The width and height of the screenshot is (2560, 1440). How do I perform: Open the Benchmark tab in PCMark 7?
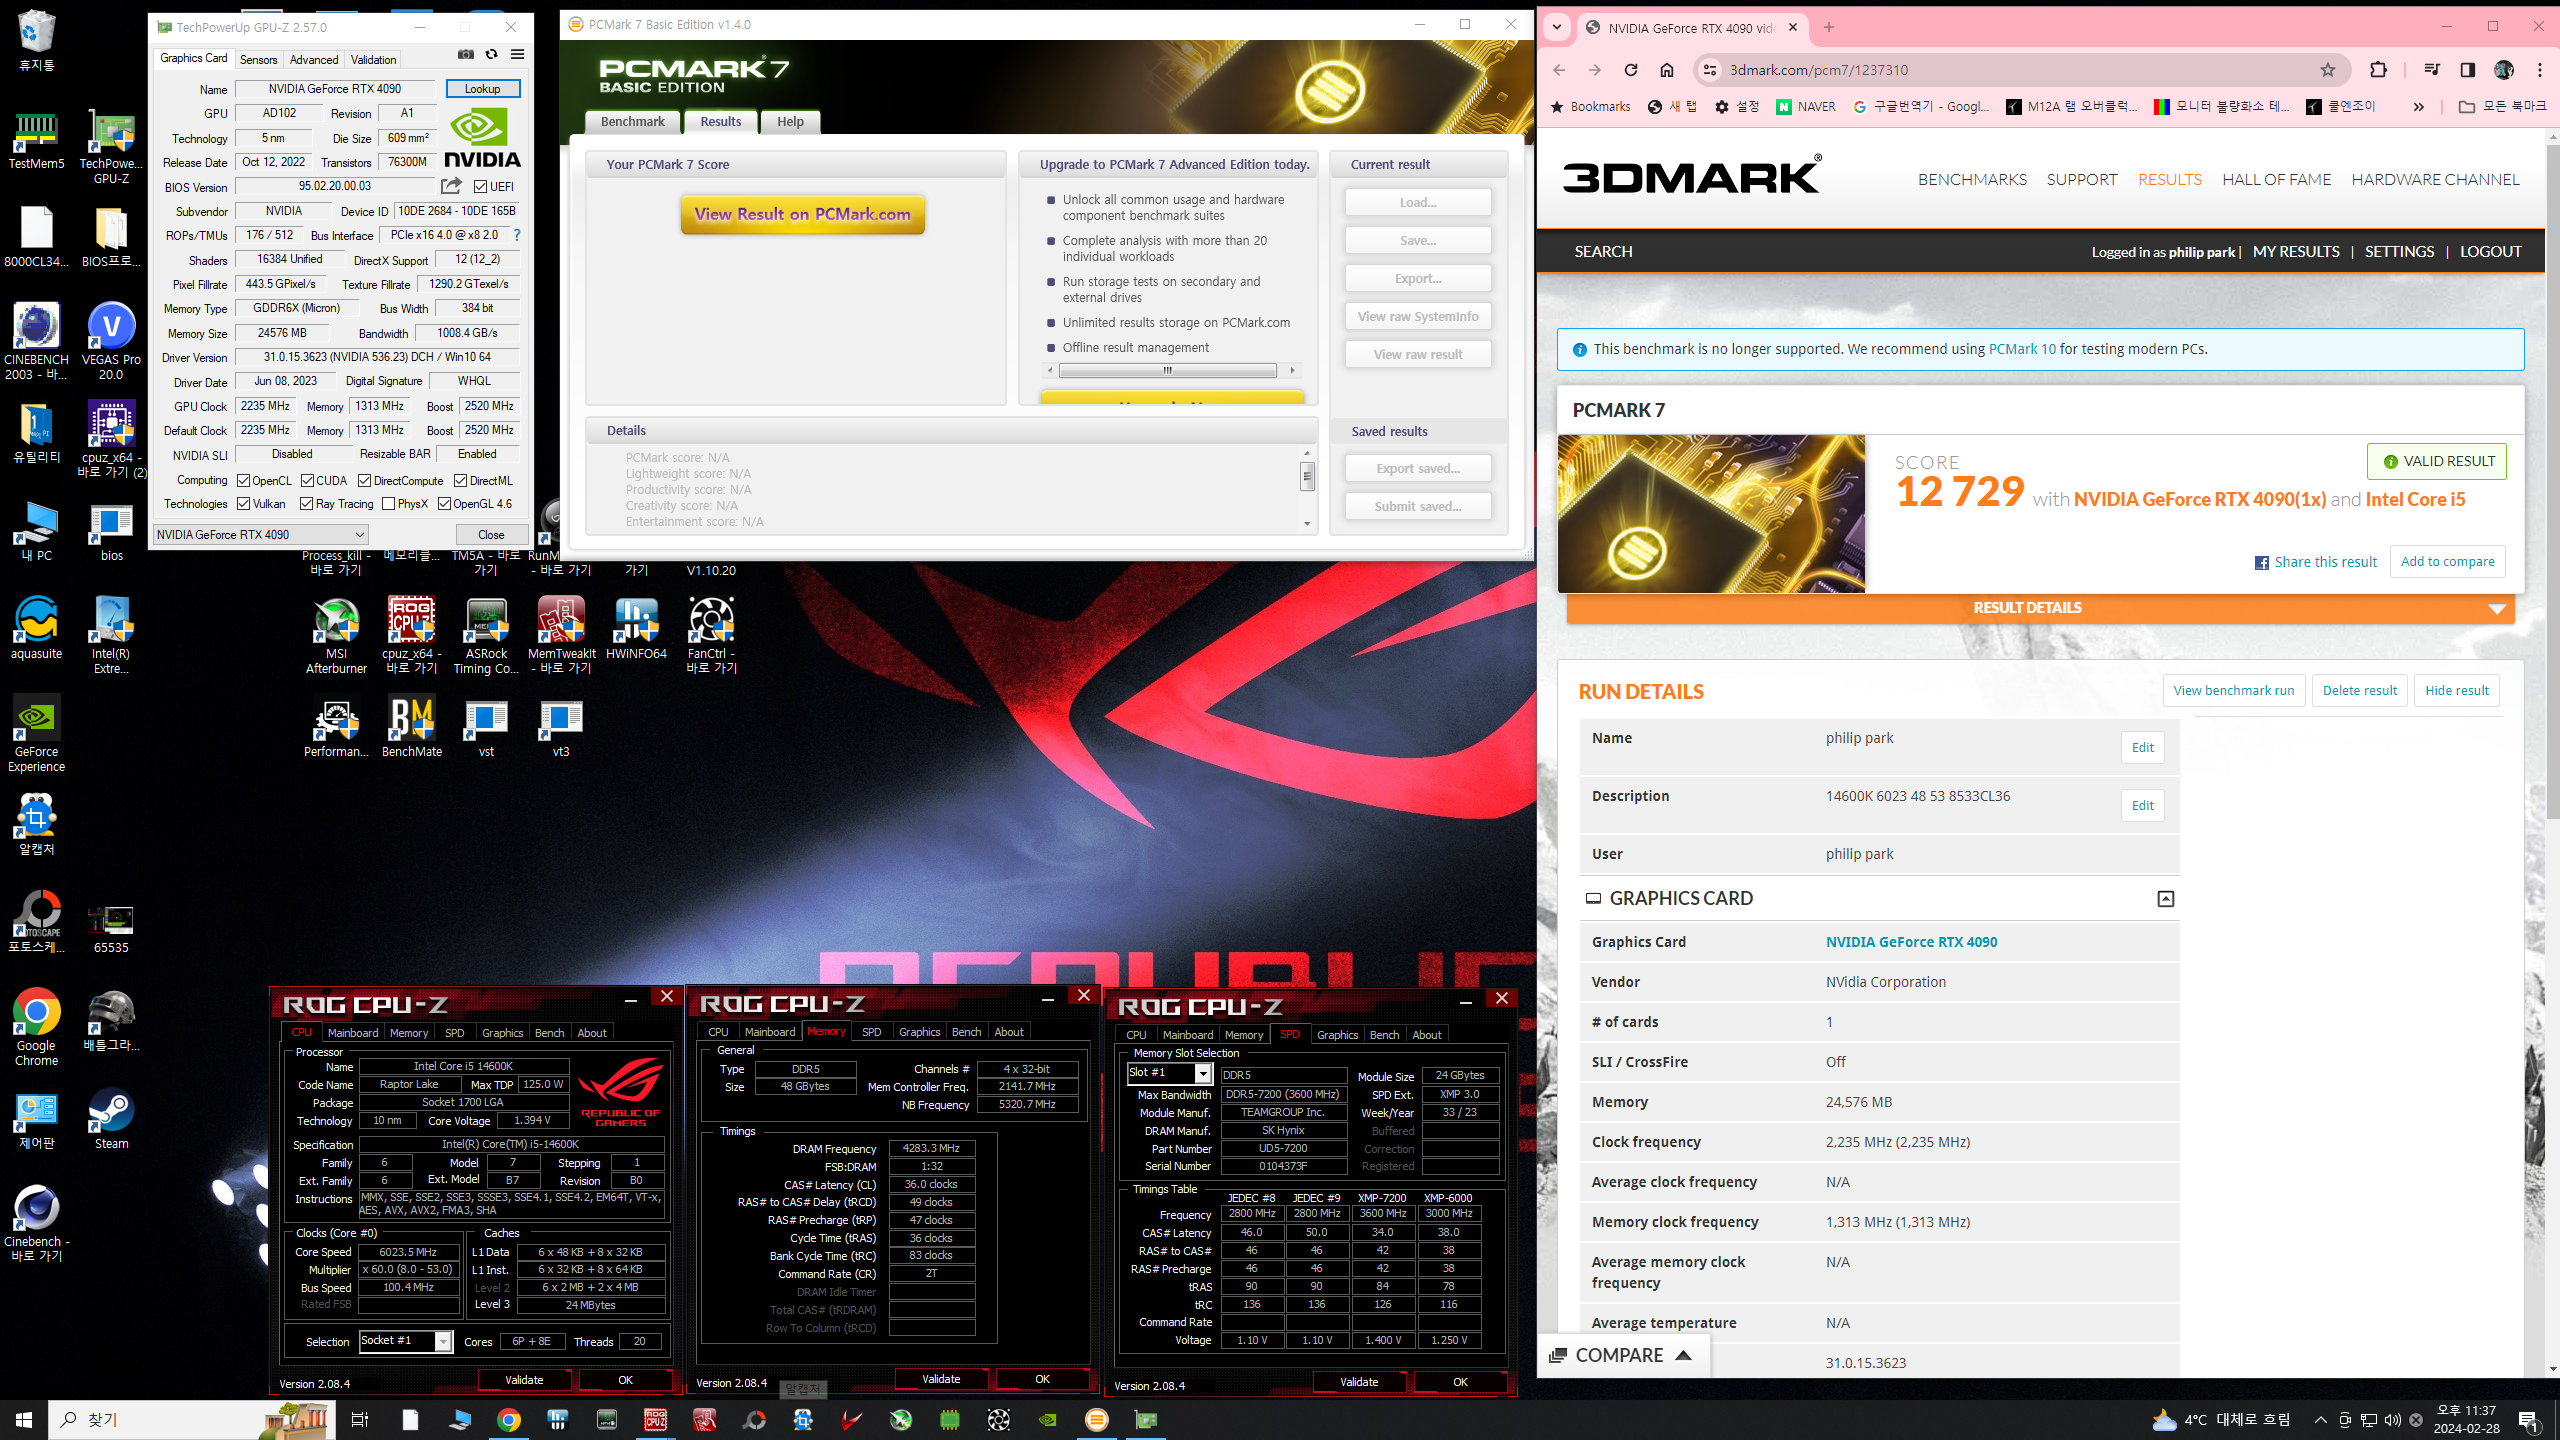[632, 122]
